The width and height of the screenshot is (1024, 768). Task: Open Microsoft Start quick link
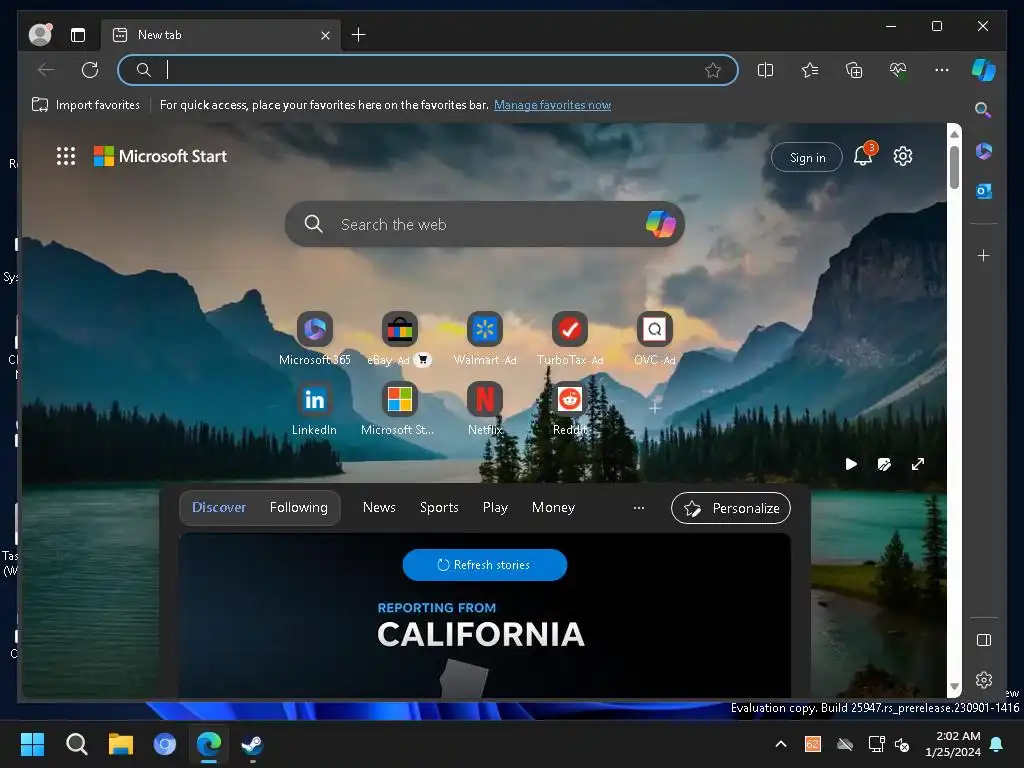click(399, 409)
